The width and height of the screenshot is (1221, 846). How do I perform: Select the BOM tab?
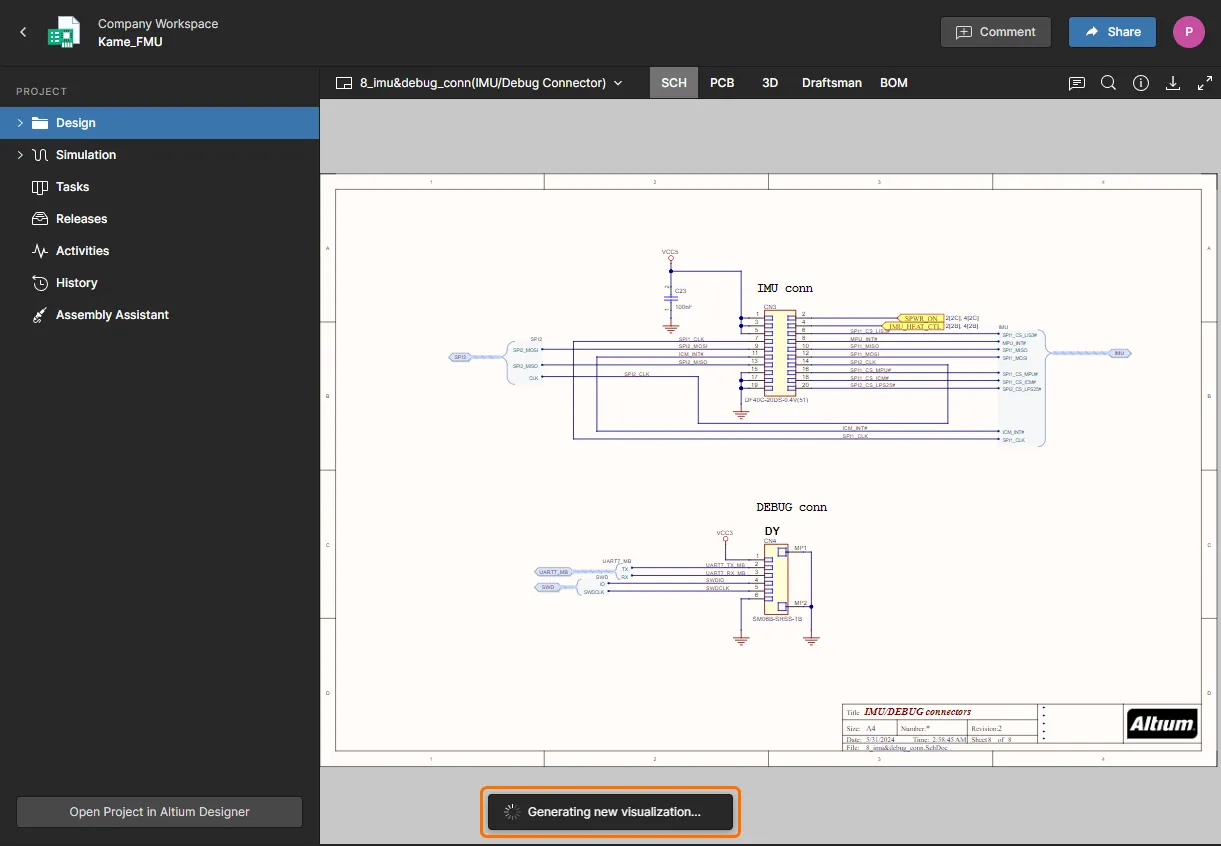(x=894, y=83)
